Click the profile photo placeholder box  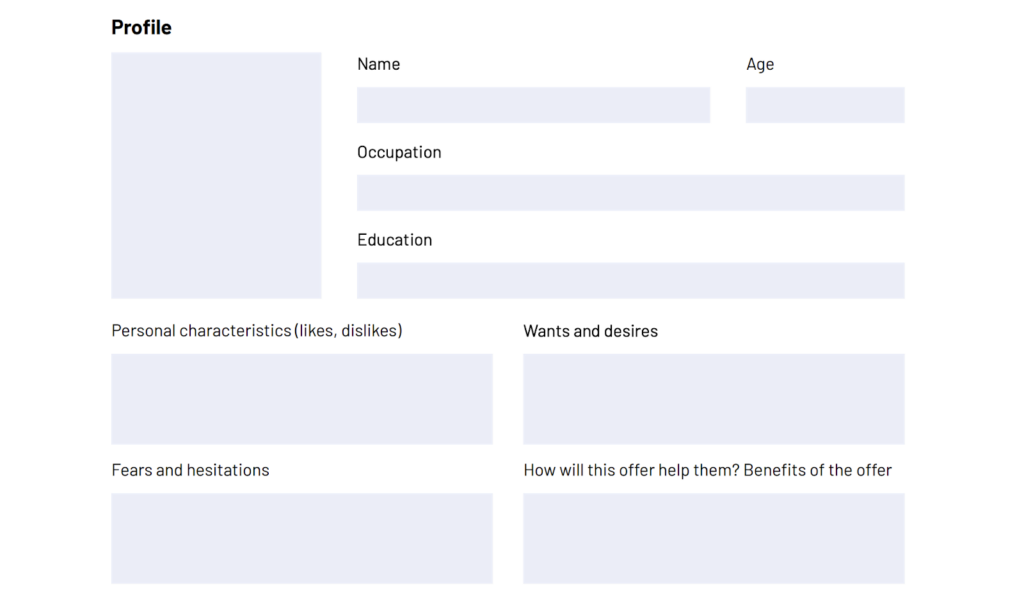coord(216,176)
